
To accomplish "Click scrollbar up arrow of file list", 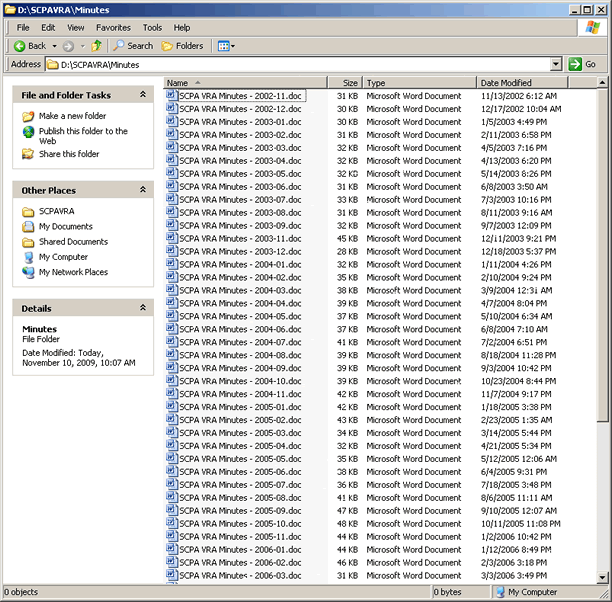I will (602, 82).
